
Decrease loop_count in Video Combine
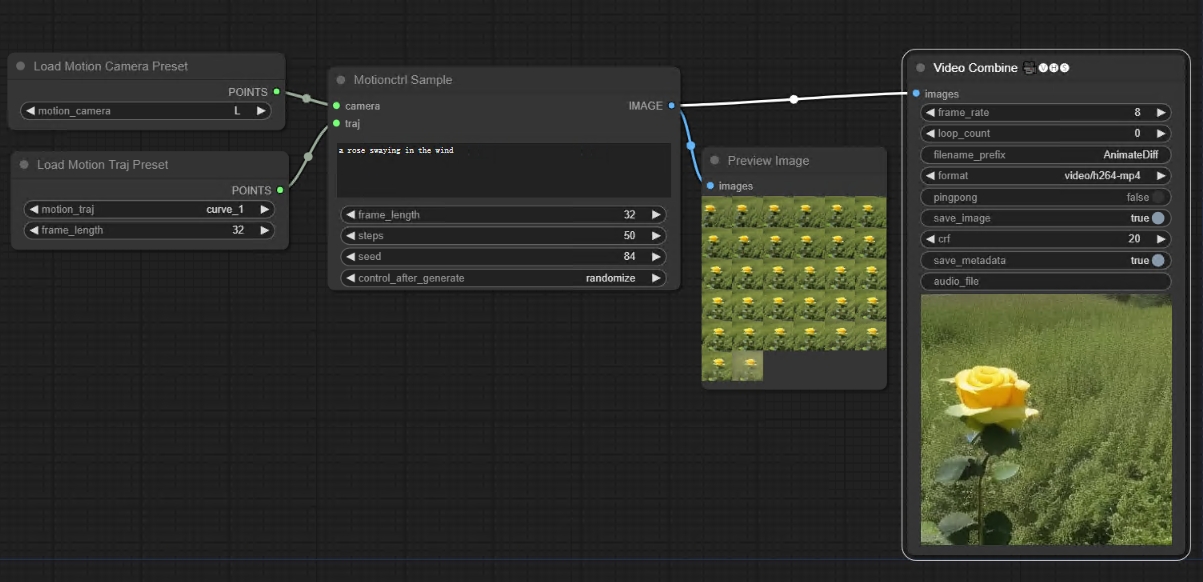click(x=931, y=133)
